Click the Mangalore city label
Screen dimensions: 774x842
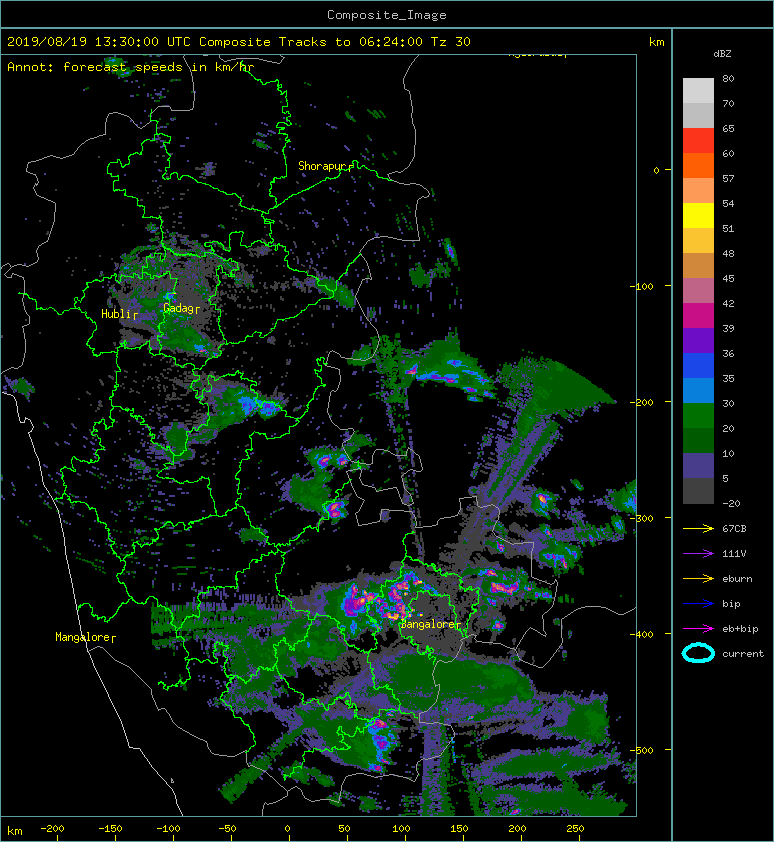tap(82, 637)
